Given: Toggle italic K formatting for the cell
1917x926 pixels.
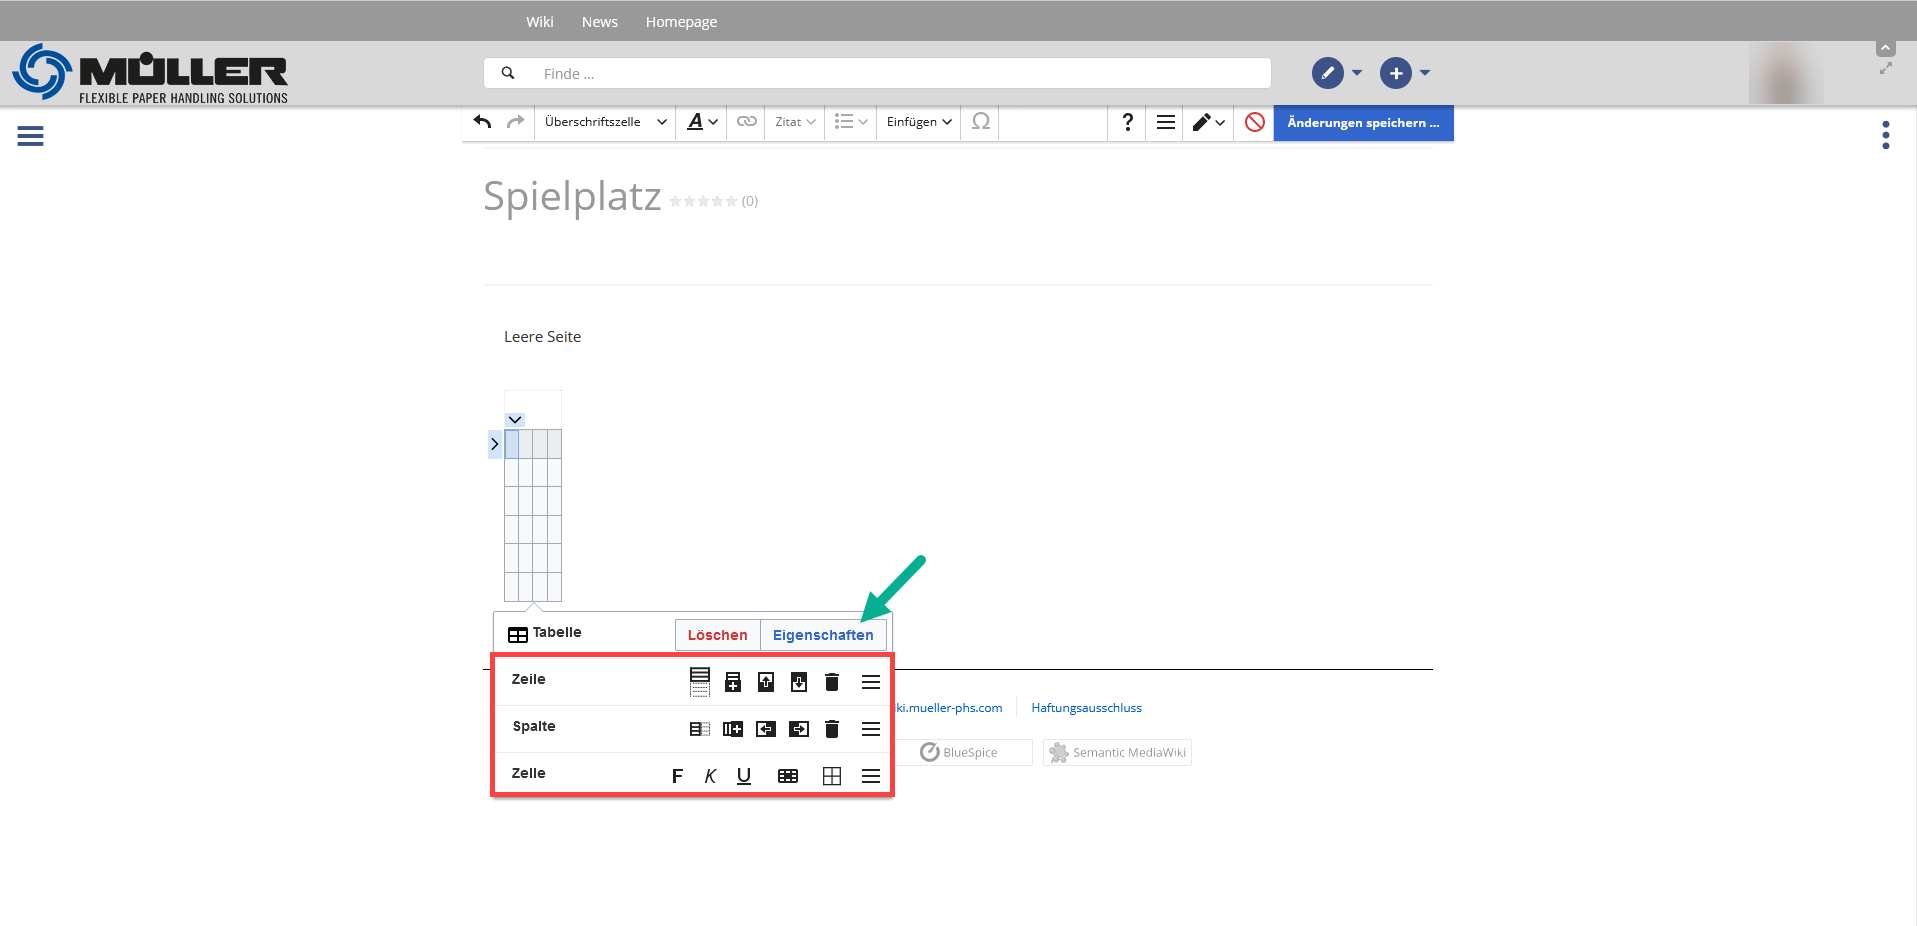Looking at the screenshot, I should [710, 776].
